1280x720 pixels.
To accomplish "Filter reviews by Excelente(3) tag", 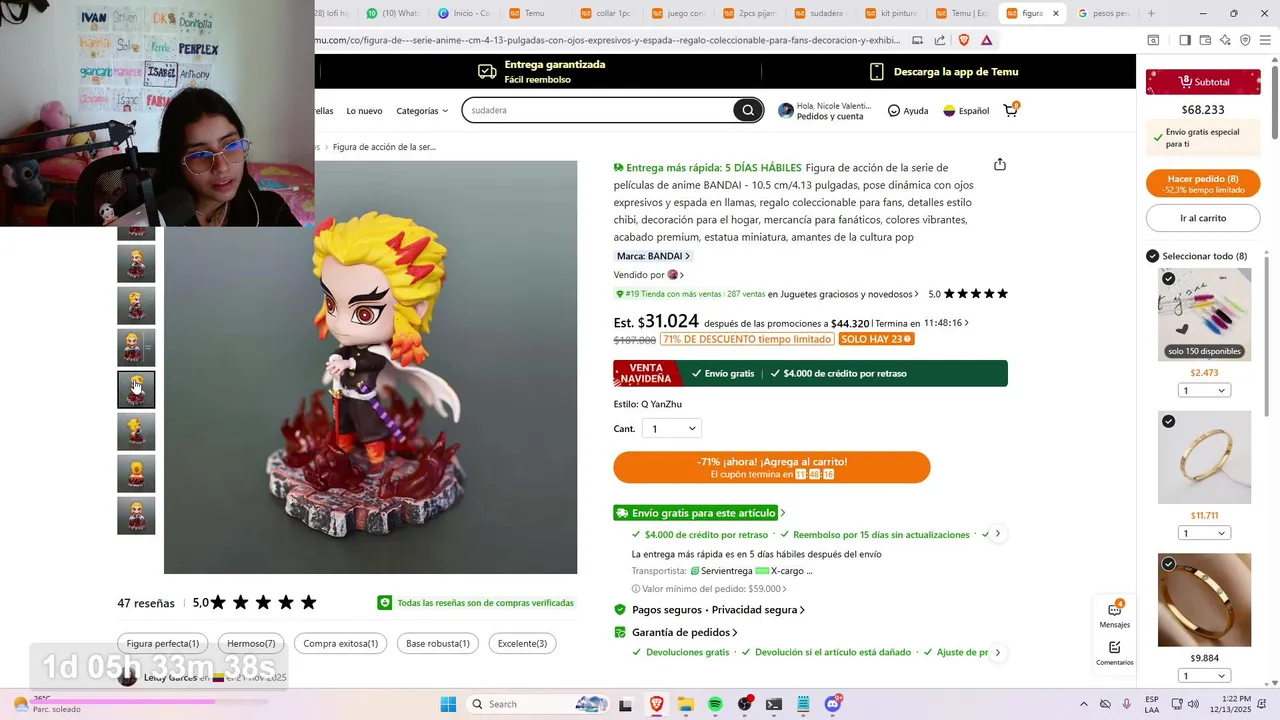I will (522, 643).
